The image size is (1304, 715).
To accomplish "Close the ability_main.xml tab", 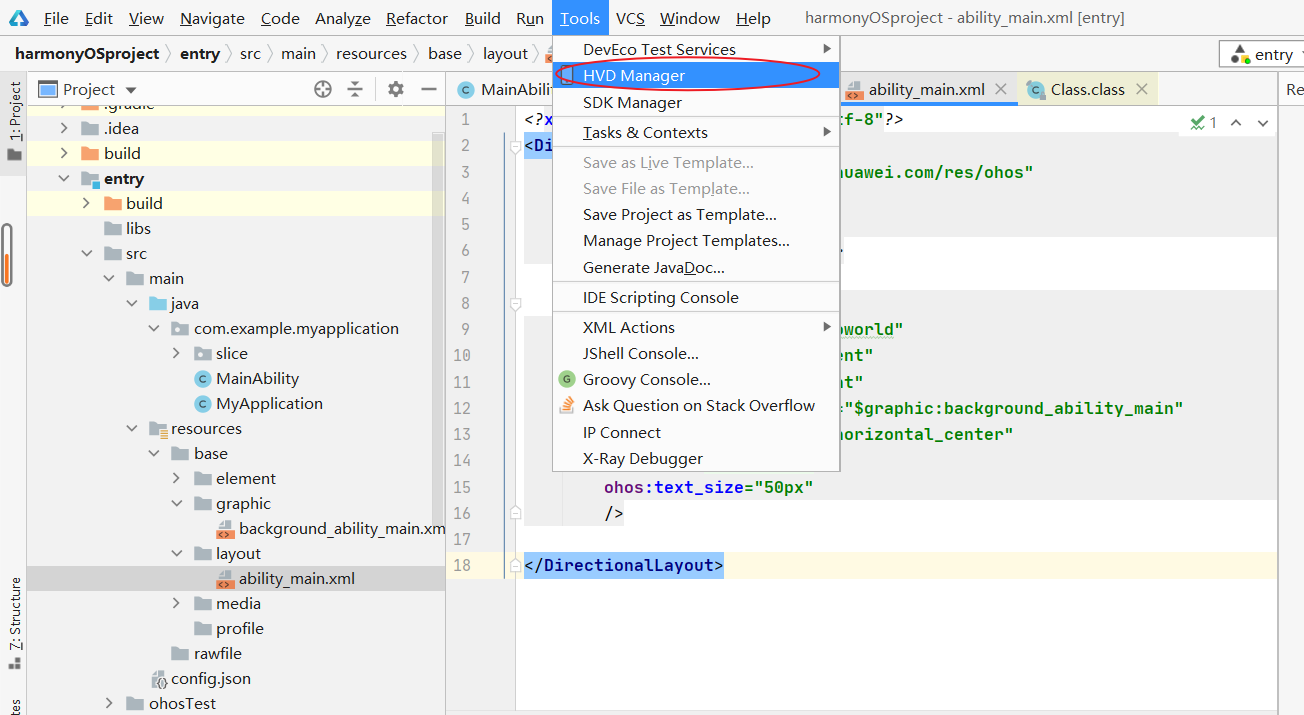I will pos(1001,90).
